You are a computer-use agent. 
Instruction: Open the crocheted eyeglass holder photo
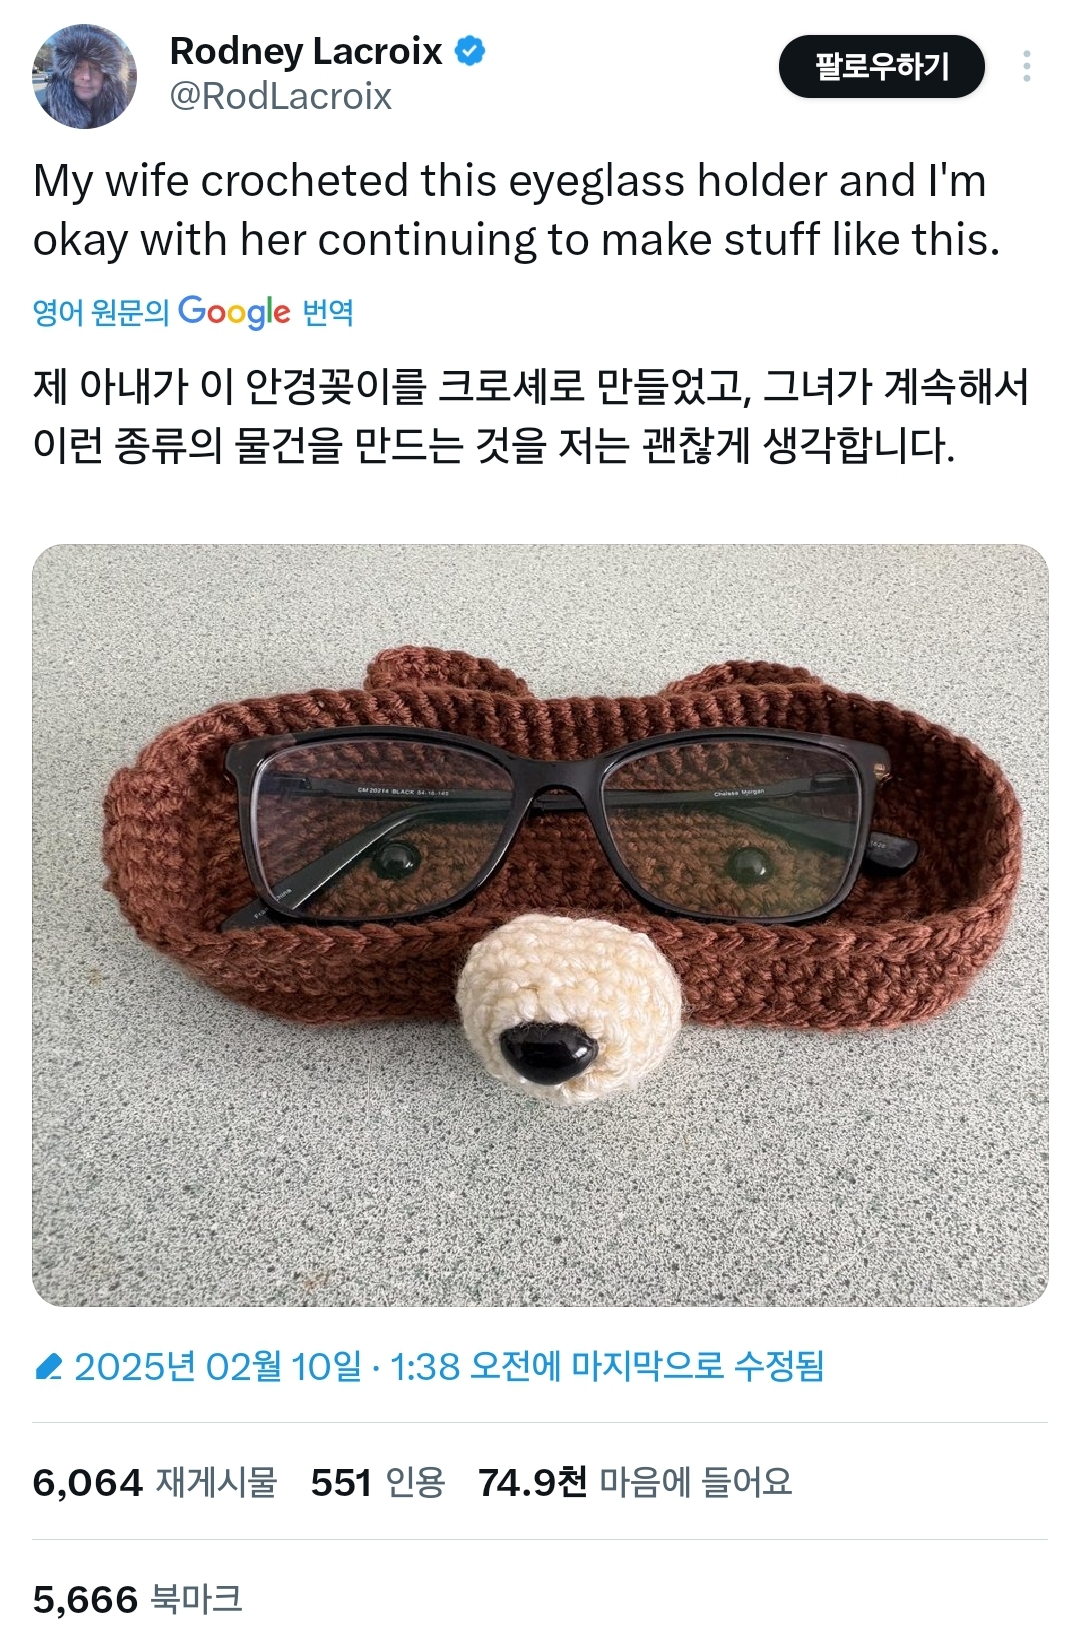point(540,925)
